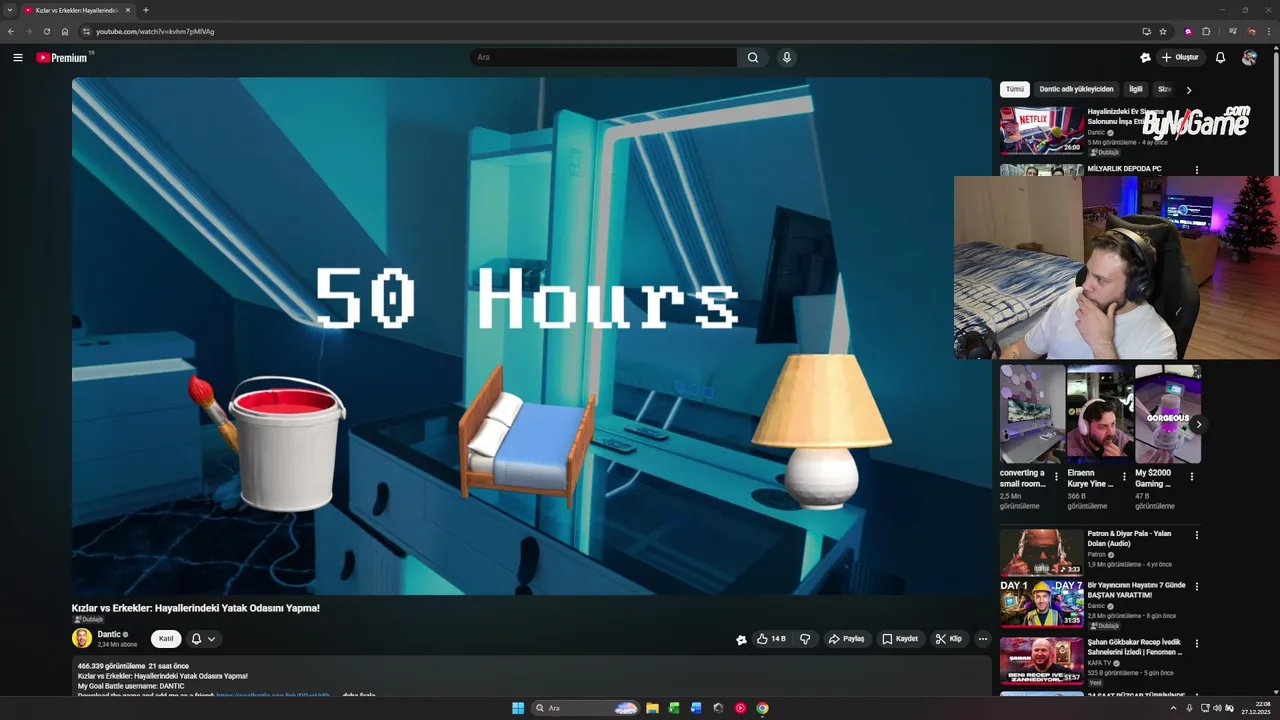Click the sparkle icon next to Oluştur
This screenshot has width=1280, height=720.
pyautogui.click(x=1145, y=58)
